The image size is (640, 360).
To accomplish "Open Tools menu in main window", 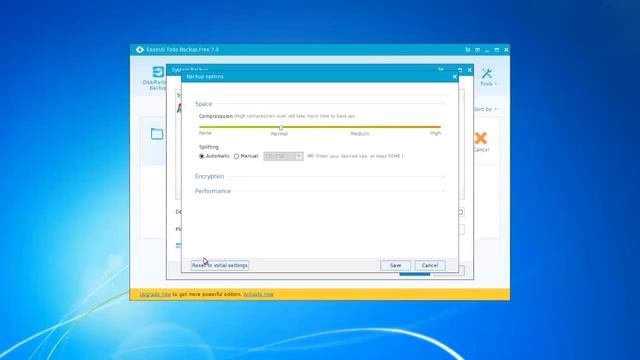I will click(487, 78).
